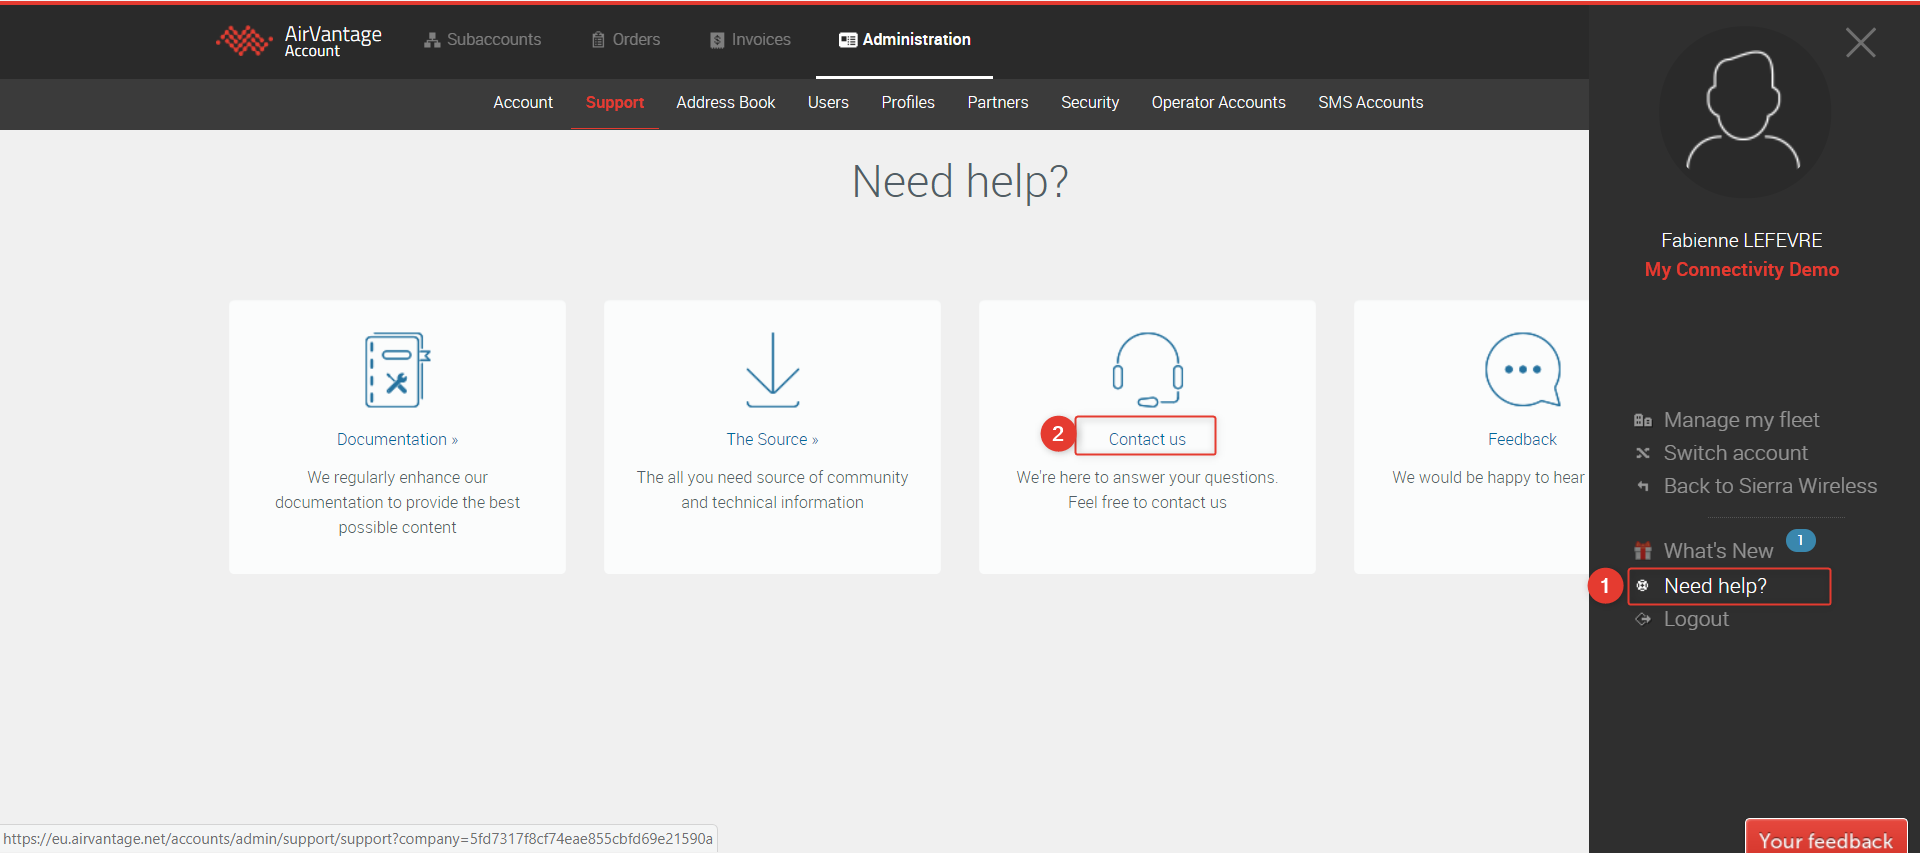This screenshot has height=853, width=1920.
Task: Choose Switch account option
Action: coord(1735,453)
